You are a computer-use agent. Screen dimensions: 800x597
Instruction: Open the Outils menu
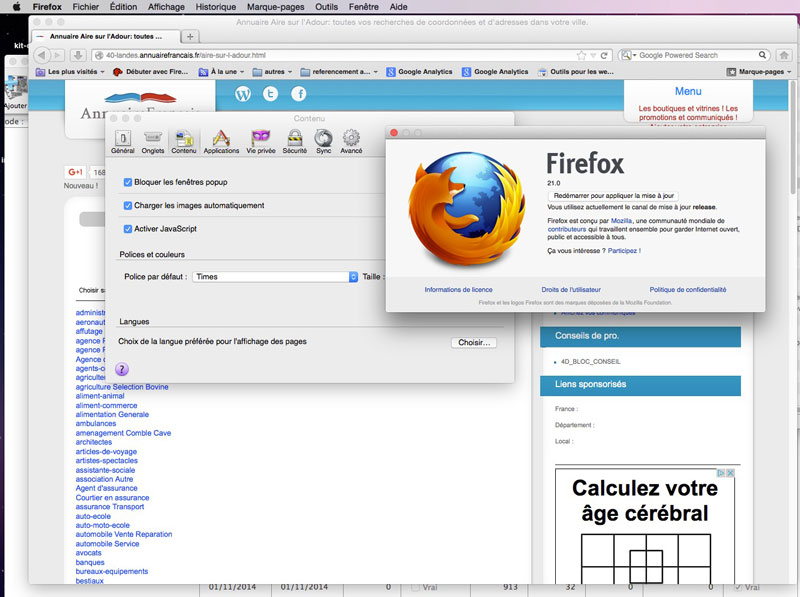coord(327,7)
